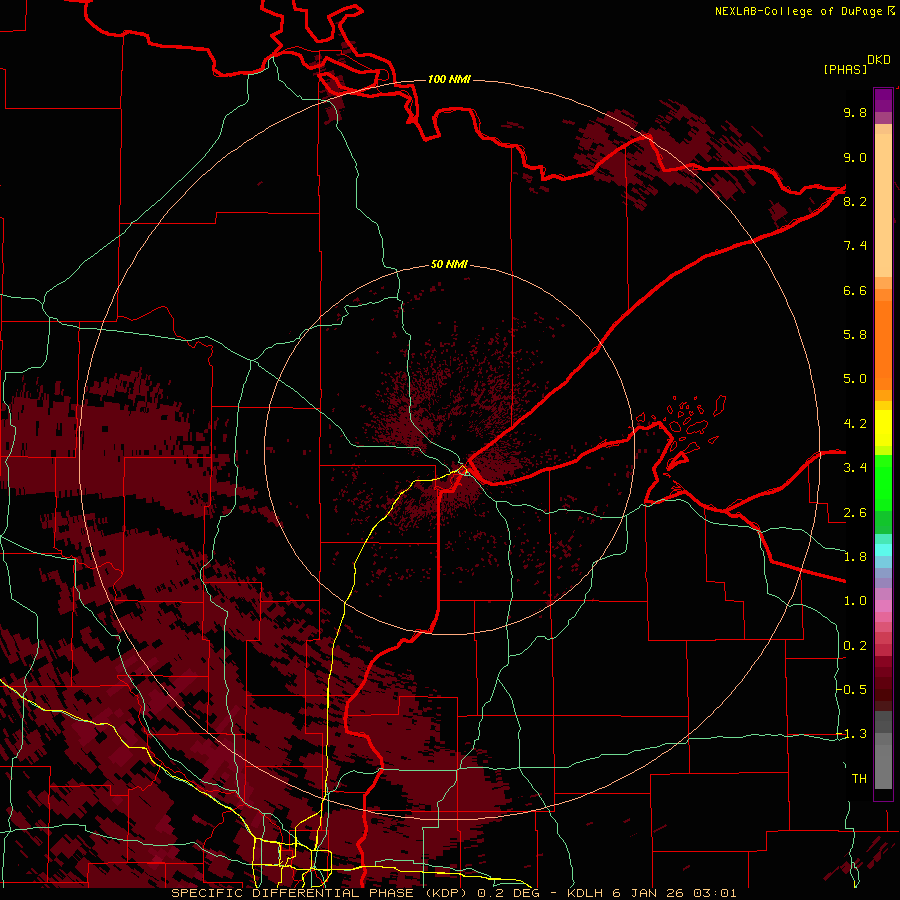Click the 7.4 value on the color scale
Viewport: 900px width, 900px height.
click(855, 246)
